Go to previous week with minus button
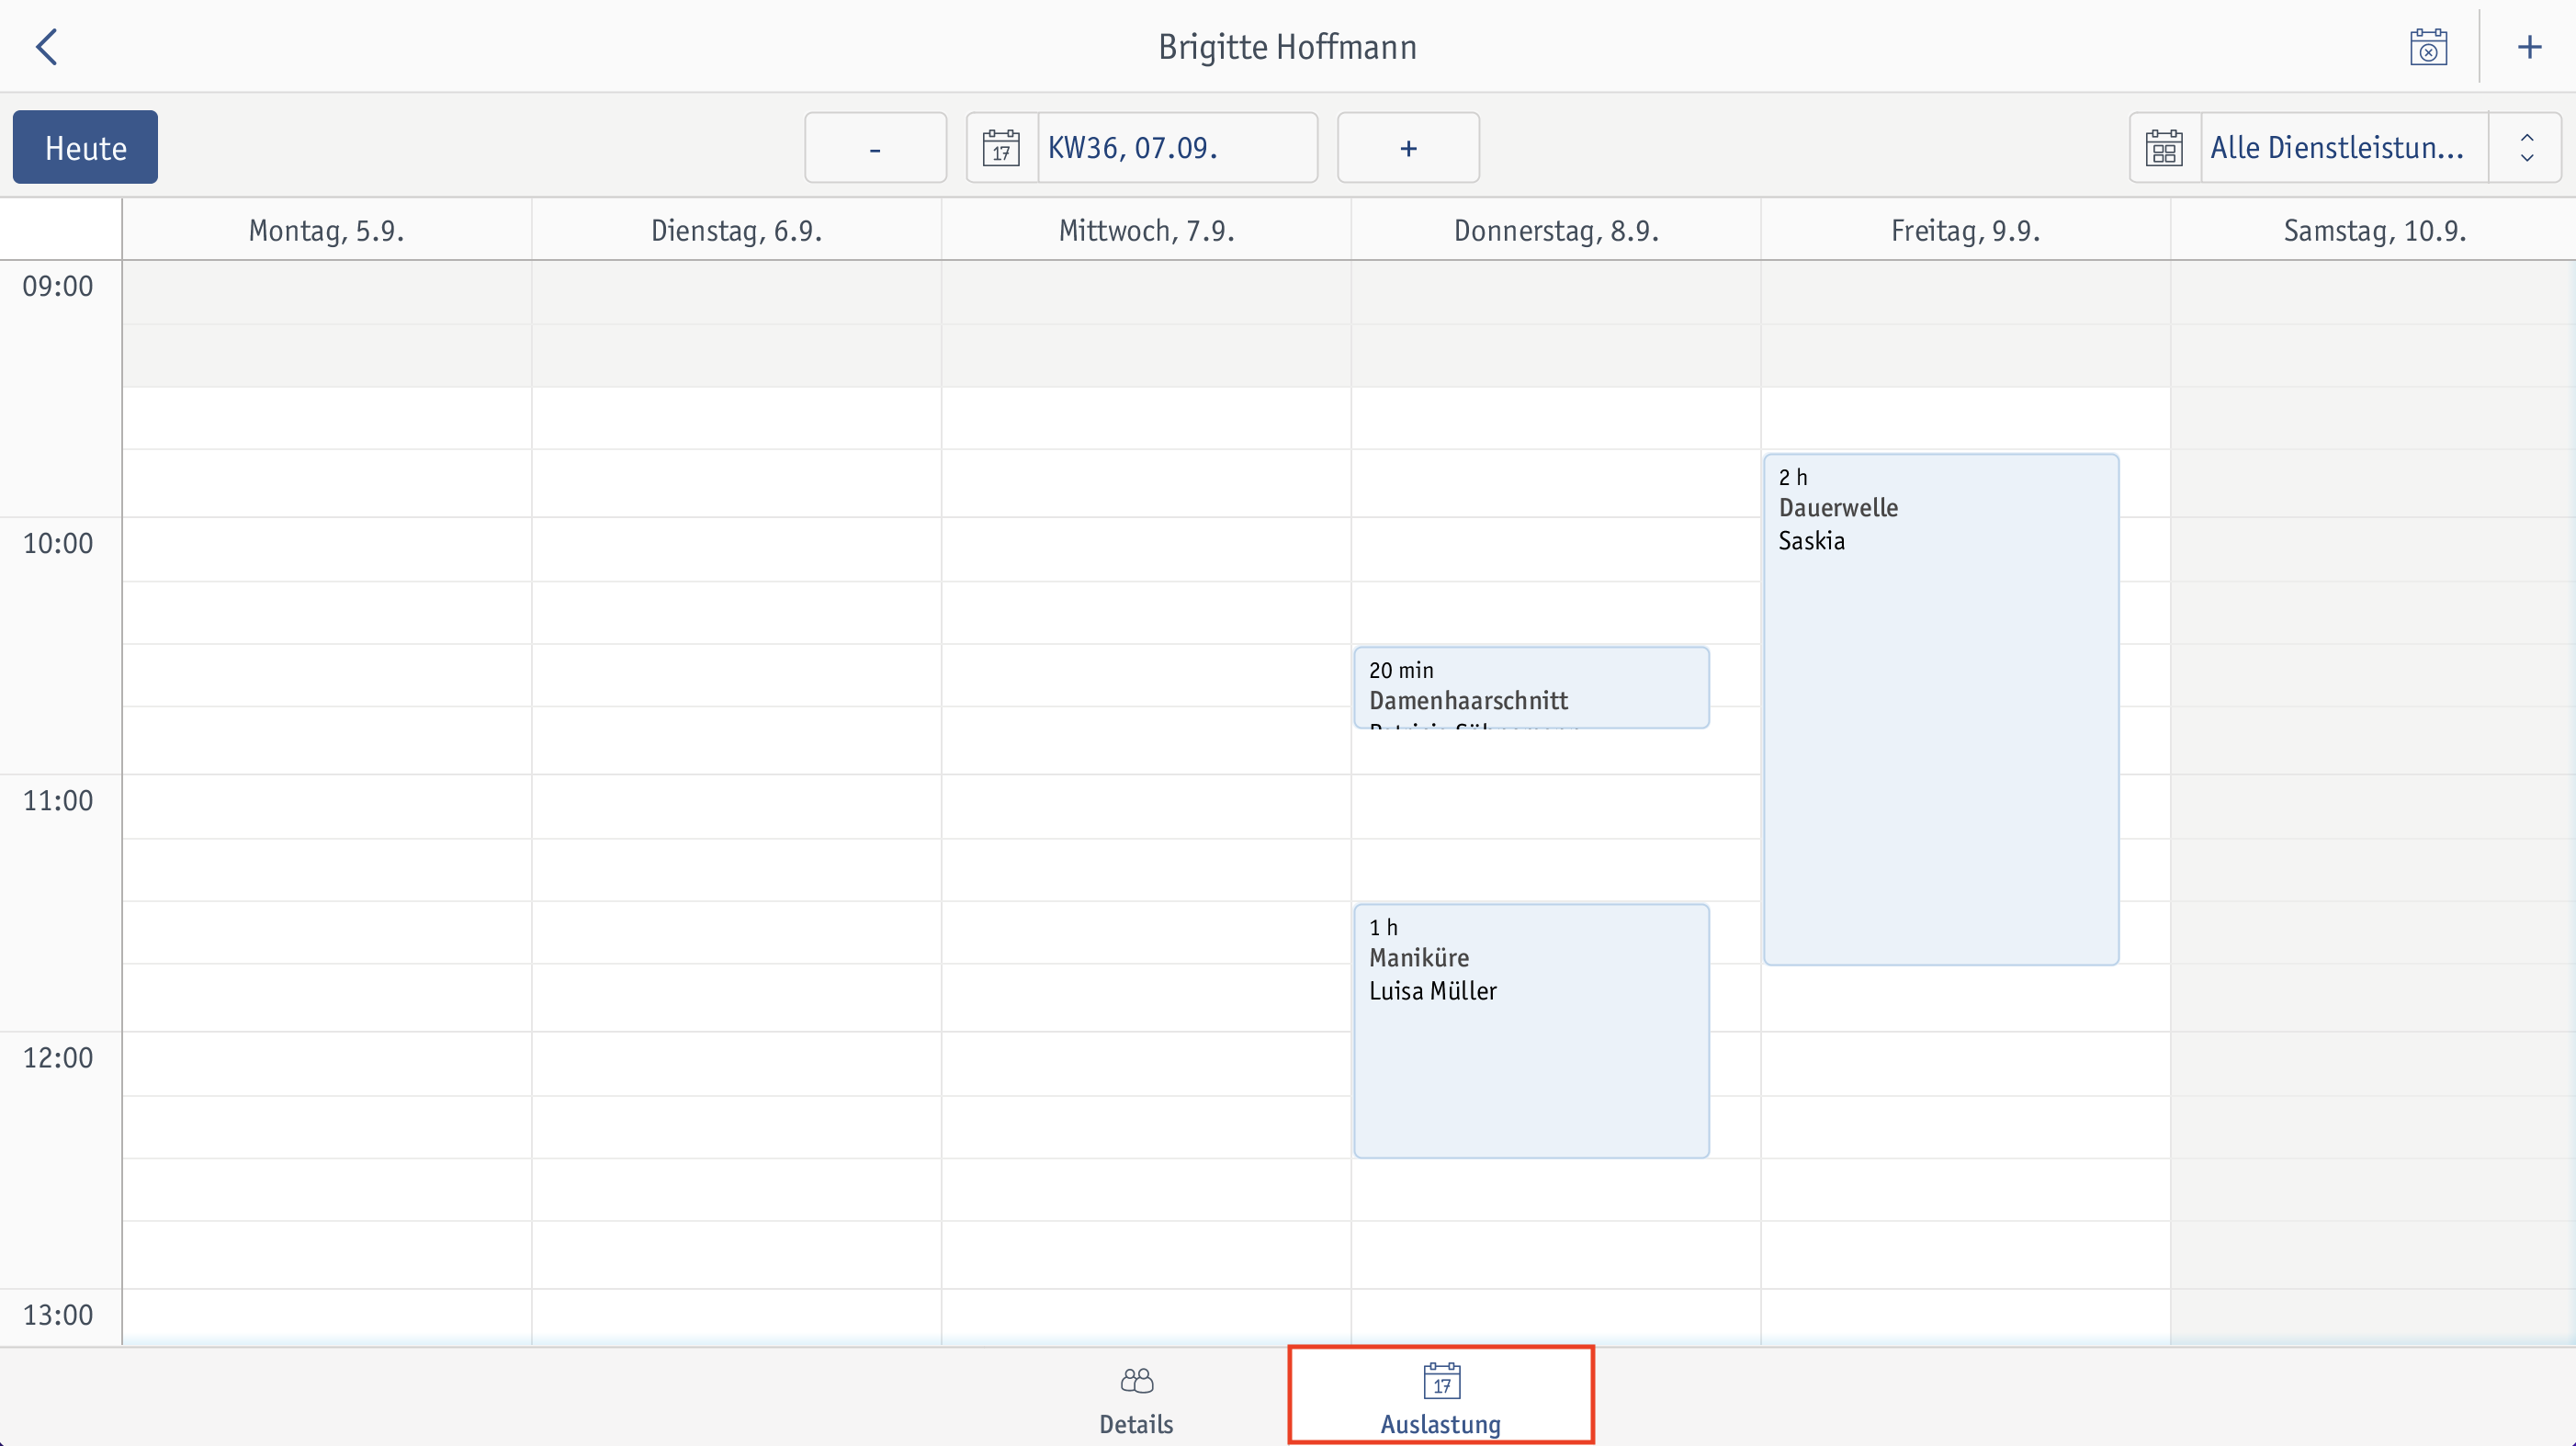Image resolution: width=2576 pixels, height=1446 pixels. [875, 147]
